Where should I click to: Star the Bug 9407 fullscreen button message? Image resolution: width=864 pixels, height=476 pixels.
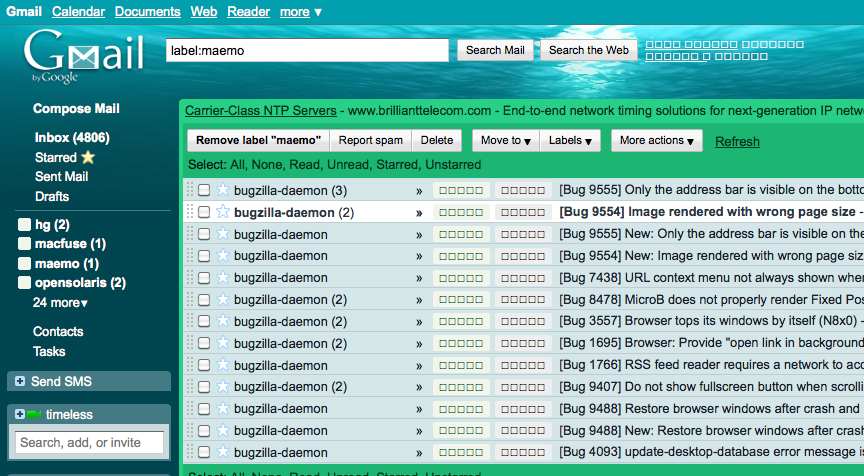(x=223, y=386)
